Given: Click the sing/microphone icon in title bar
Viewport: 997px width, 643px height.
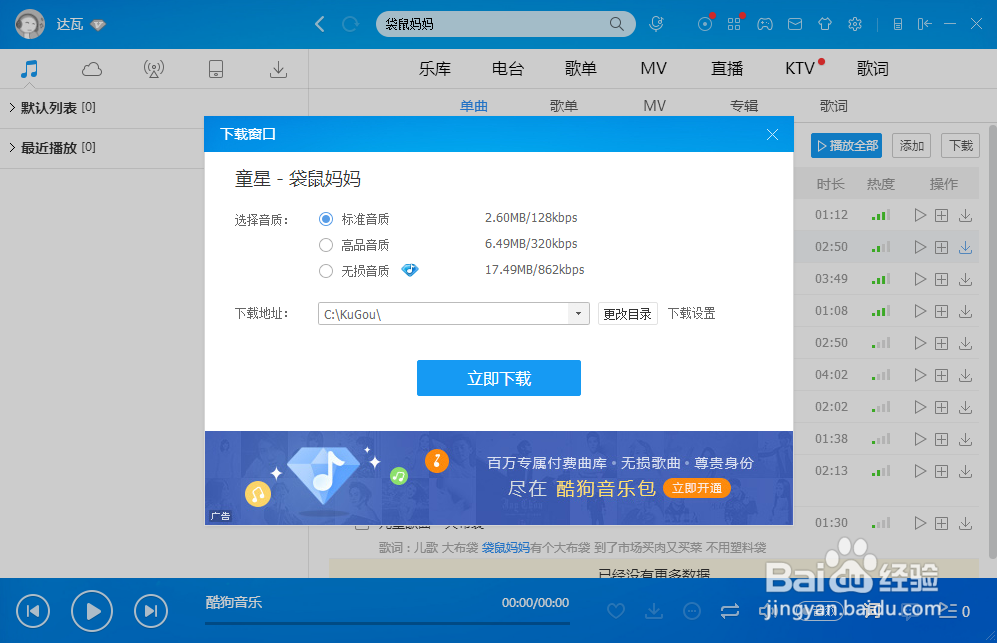Looking at the screenshot, I should point(657,24).
